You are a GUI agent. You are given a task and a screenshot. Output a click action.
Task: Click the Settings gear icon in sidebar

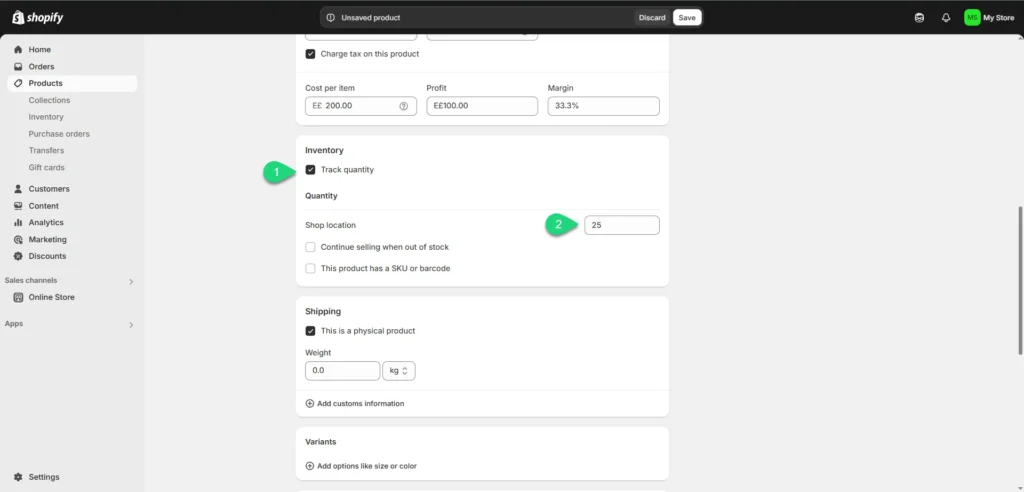point(18,477)
